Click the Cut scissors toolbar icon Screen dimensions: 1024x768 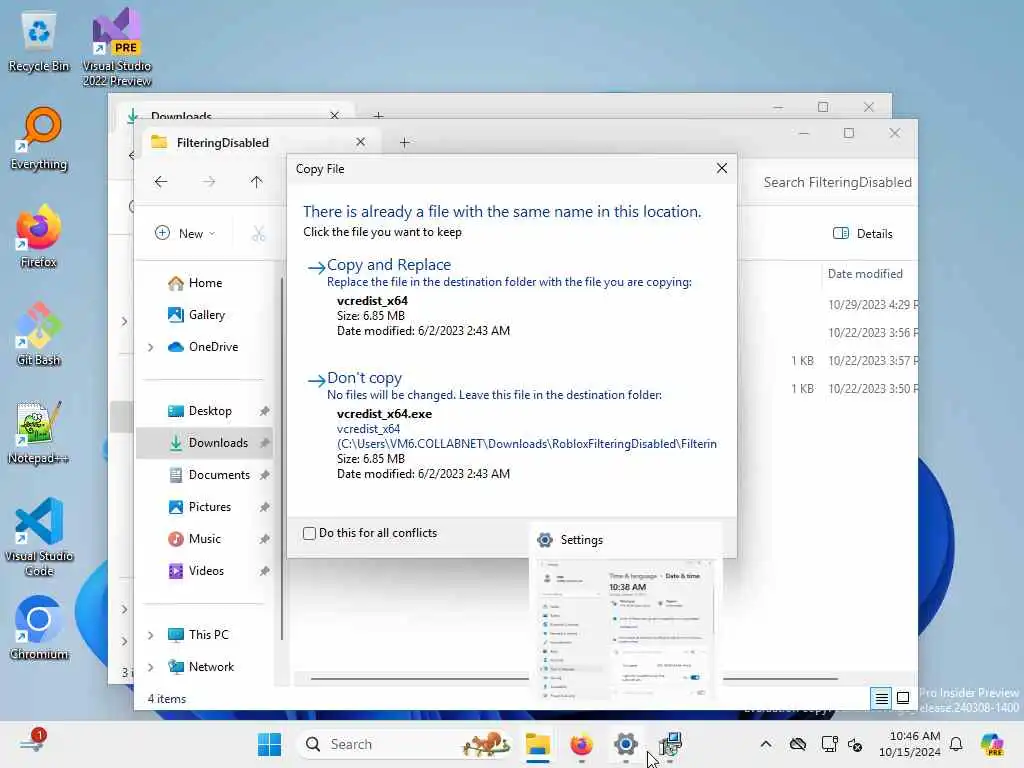[x=259, y=233]
